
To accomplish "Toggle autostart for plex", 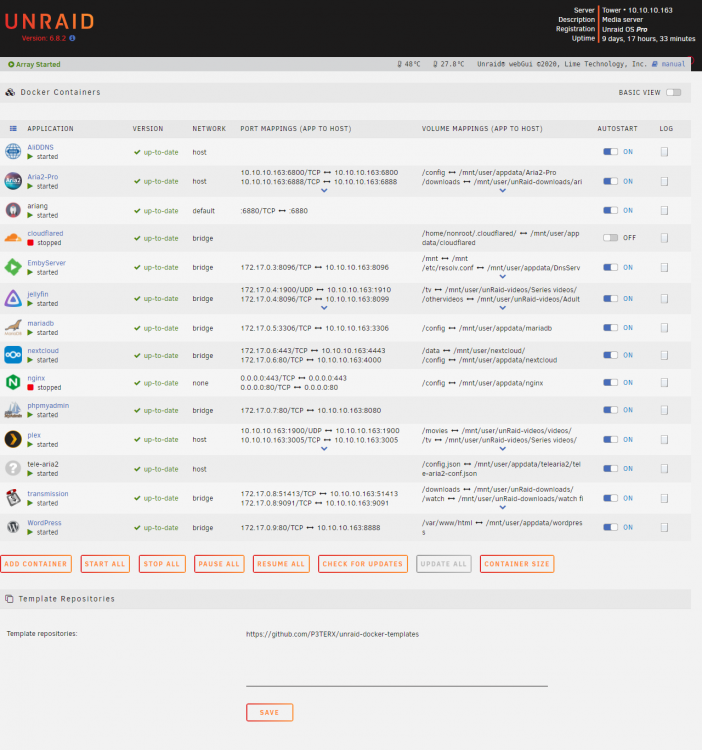I will coord(610,440).
